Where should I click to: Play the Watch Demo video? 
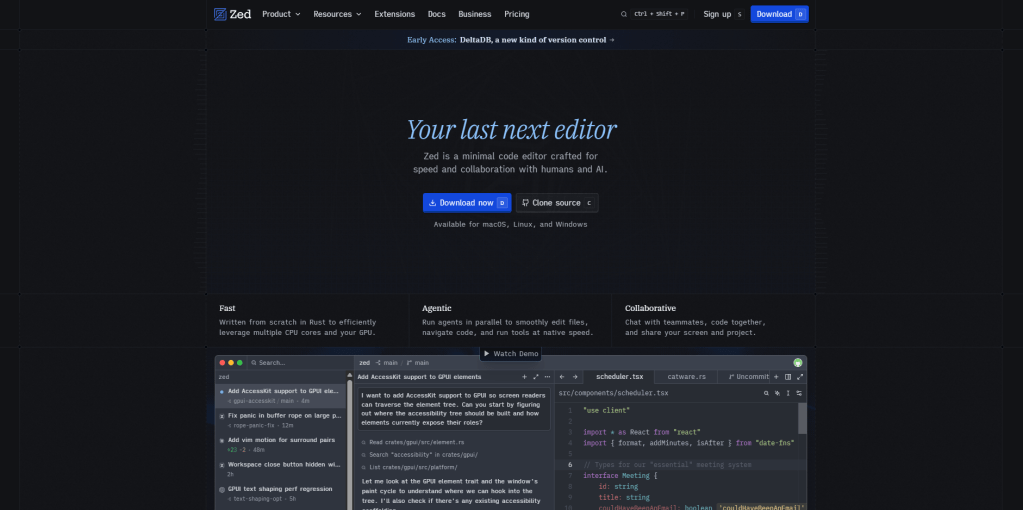pos(511,353)
